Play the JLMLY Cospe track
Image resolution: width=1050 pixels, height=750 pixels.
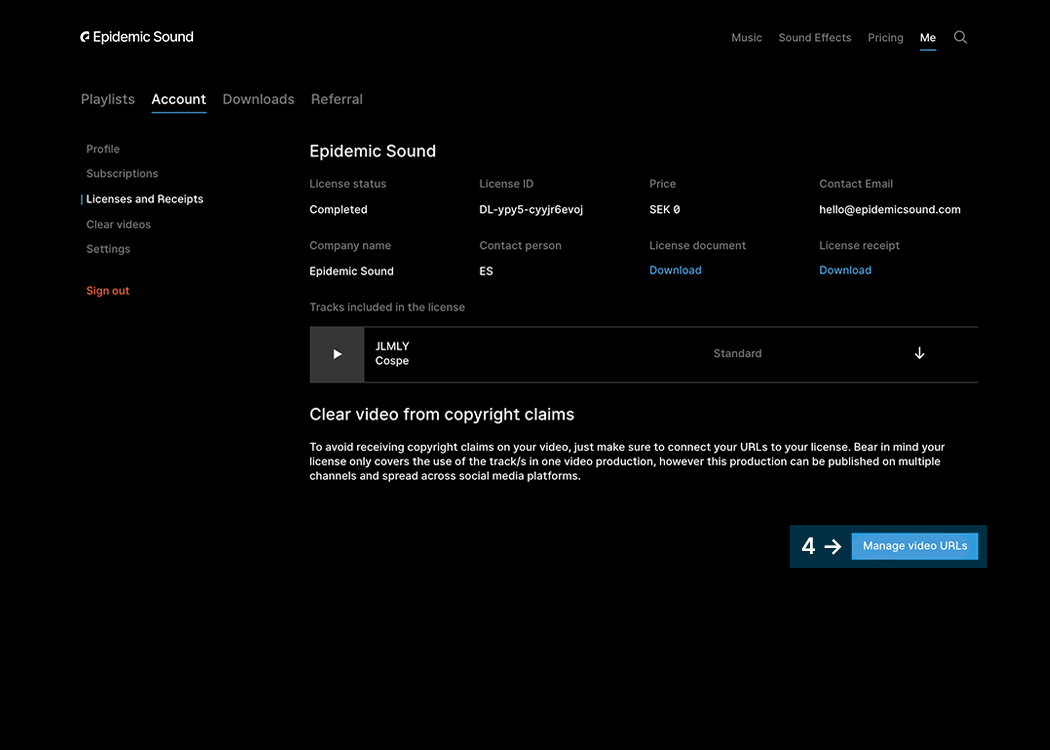coord(337,354)
